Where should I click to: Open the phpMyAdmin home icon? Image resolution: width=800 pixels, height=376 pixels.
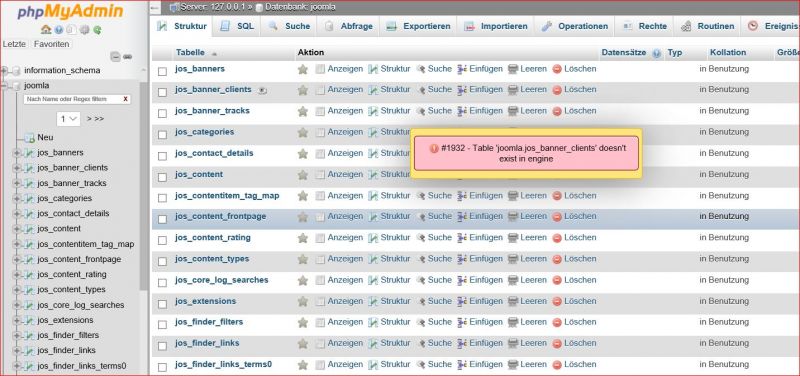click(45, 30)
